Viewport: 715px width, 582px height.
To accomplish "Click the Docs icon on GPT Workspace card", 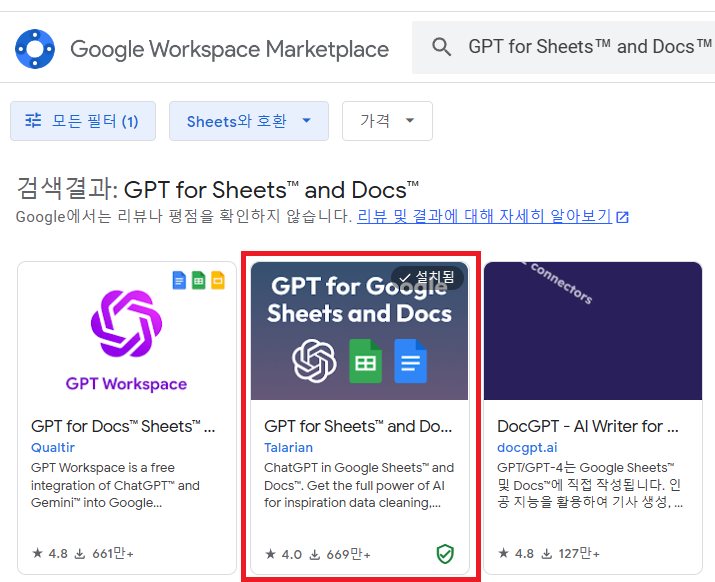I will 179,280.
